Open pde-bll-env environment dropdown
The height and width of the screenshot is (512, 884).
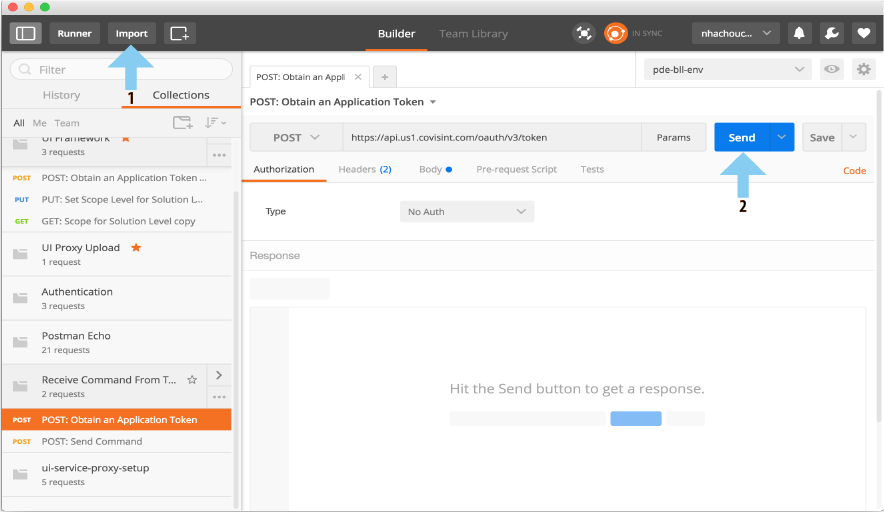pyautogui.click(x=726, y=69)
